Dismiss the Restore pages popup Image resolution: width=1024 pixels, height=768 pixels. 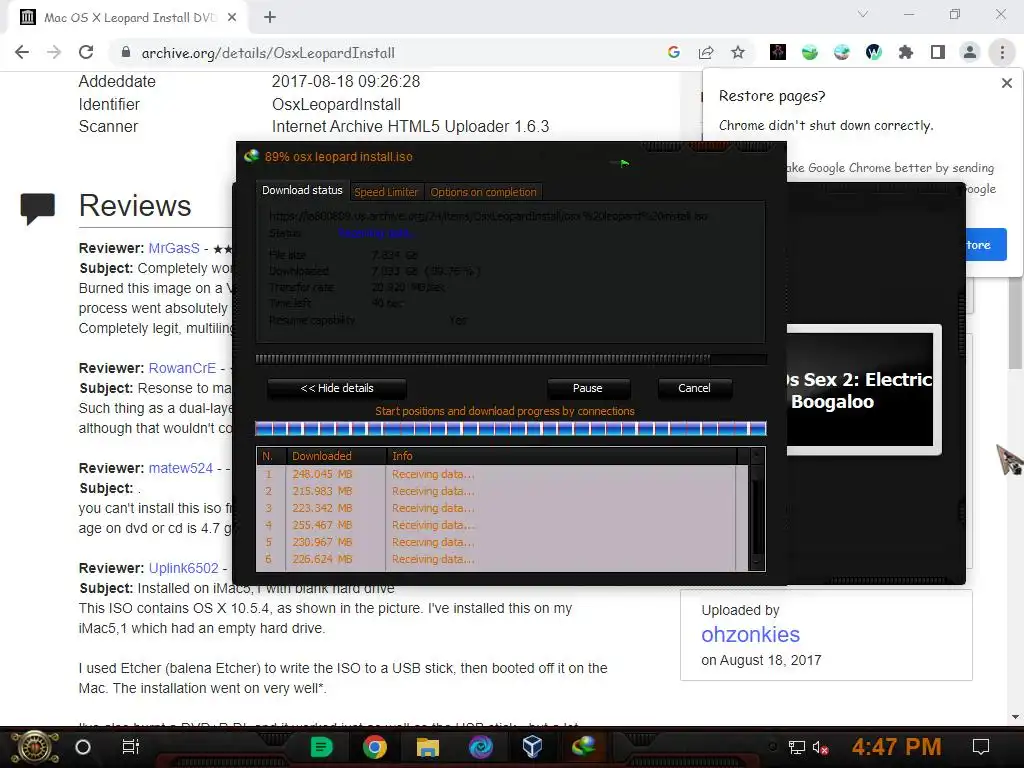[1006, 83]
